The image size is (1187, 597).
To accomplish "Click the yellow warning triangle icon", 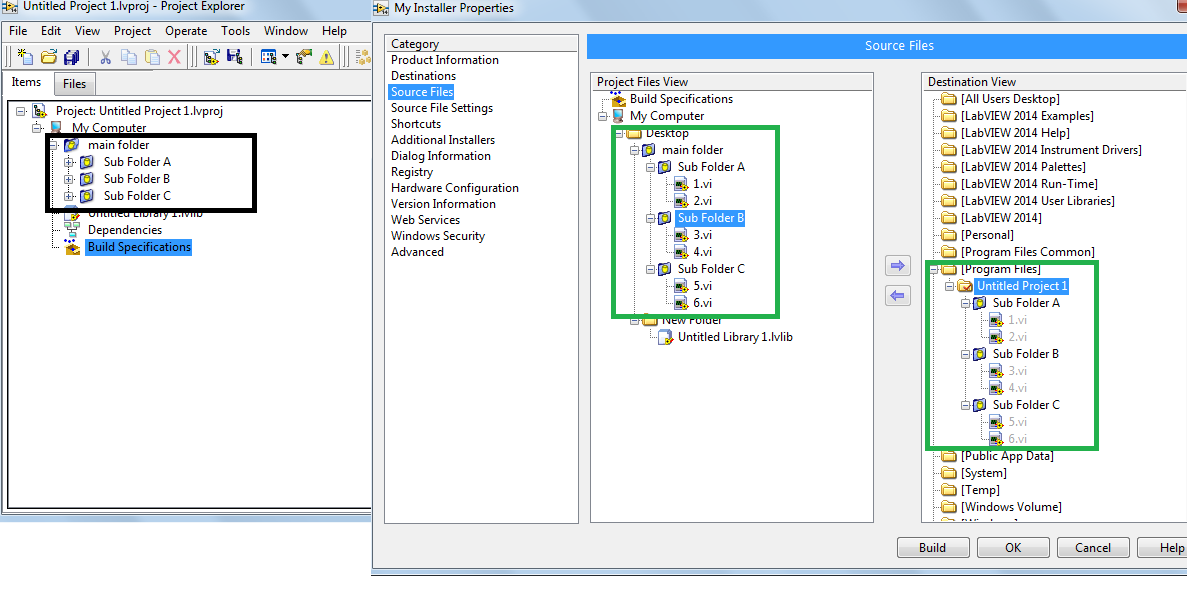I will point(327,57).
